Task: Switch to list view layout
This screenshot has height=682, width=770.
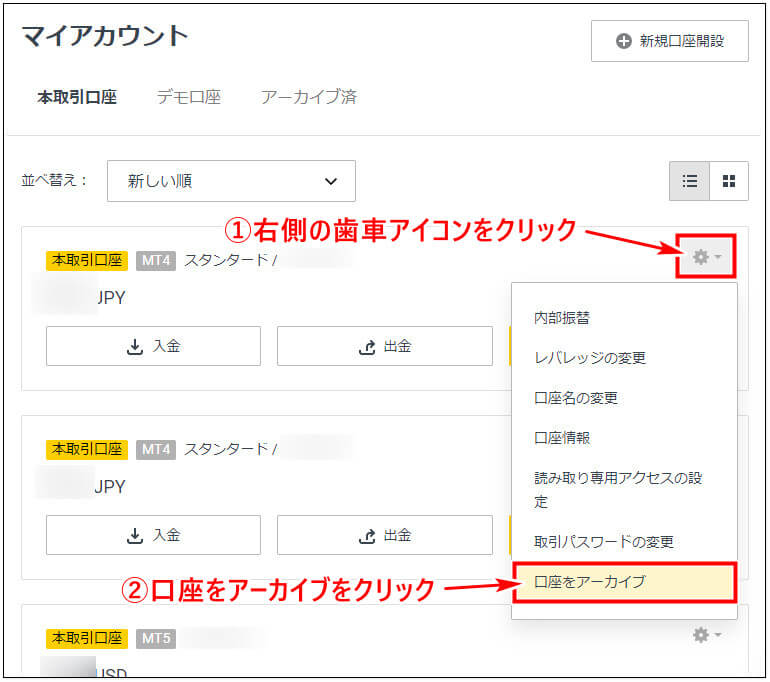Action: pyautogui.click(x=689, y=181)
